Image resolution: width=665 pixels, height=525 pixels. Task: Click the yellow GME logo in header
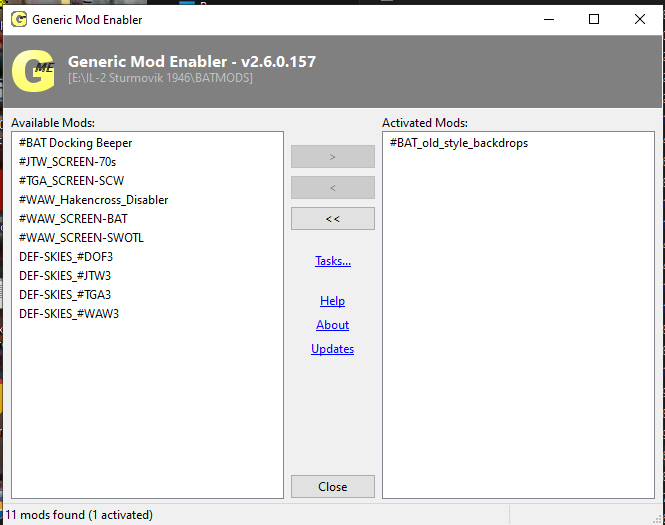(x=34, y=71)
